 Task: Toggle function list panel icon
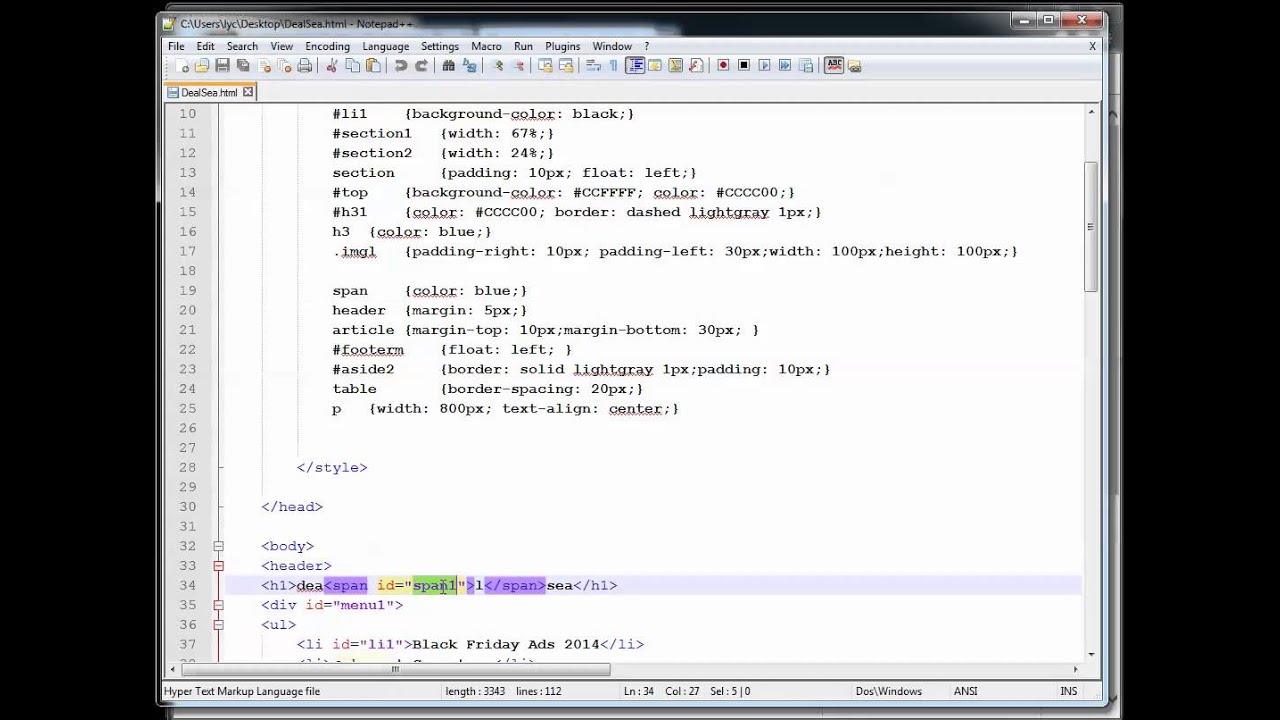695,66
